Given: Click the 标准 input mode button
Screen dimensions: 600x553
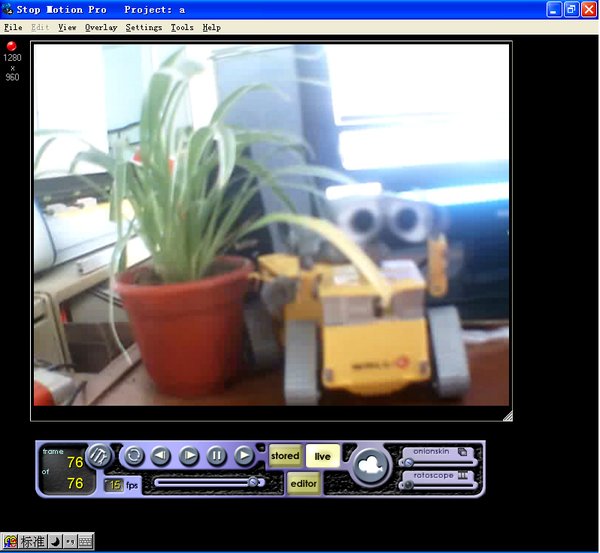Looking at the screenshot, I should [33, 542].
